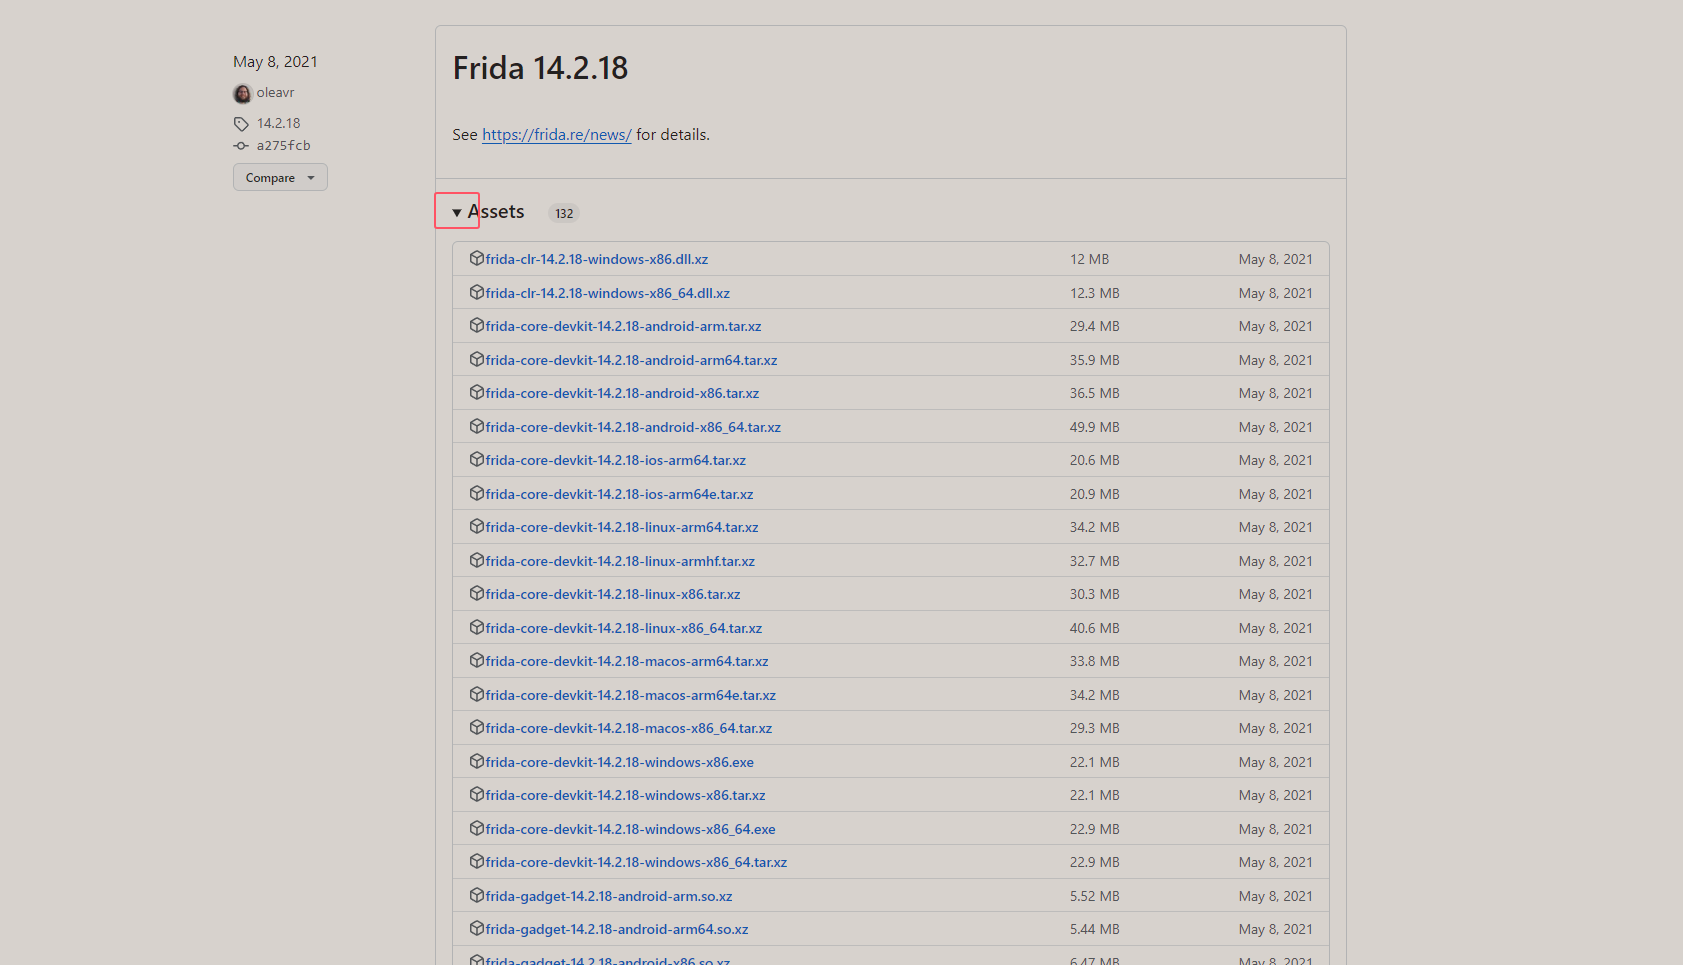The width and height of the screenshot is (1683, 965).
Task: Click package icon for devkit windows-x86_64.tar.xz
Action: (x=477, y=861)
